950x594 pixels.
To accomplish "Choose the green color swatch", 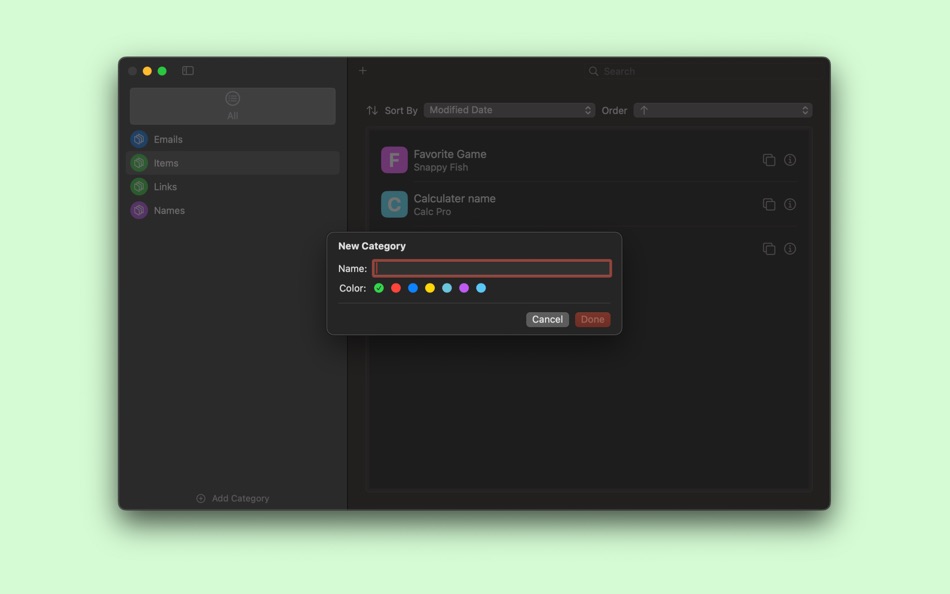I will [x=379, y=288].
